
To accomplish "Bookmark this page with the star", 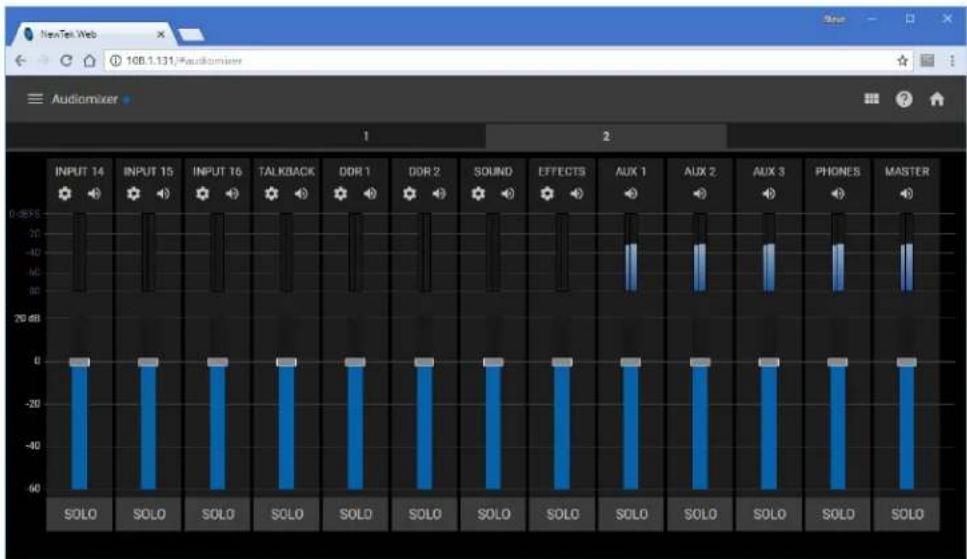I will point(902,60).
